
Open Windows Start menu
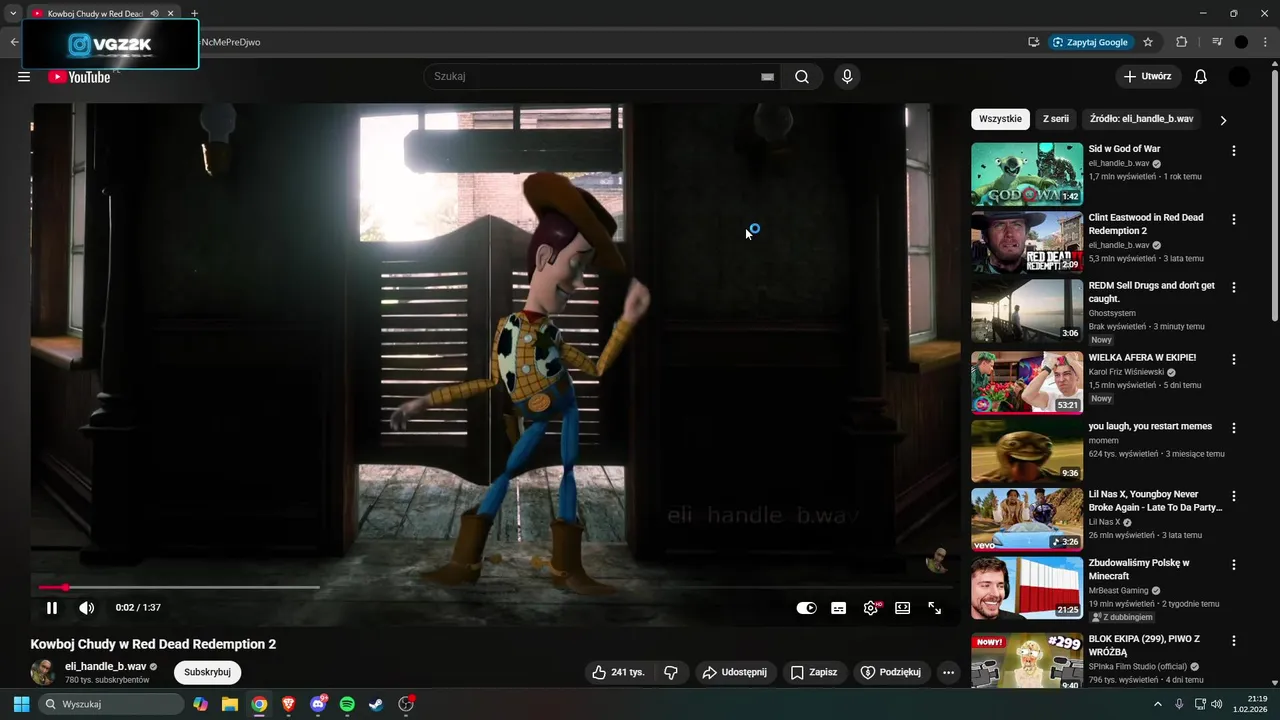(21, 704)
